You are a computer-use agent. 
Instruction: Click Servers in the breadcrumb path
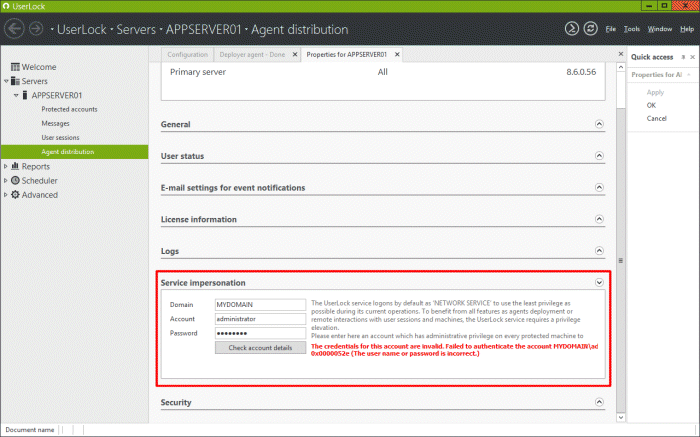click(x=136, y=29)
